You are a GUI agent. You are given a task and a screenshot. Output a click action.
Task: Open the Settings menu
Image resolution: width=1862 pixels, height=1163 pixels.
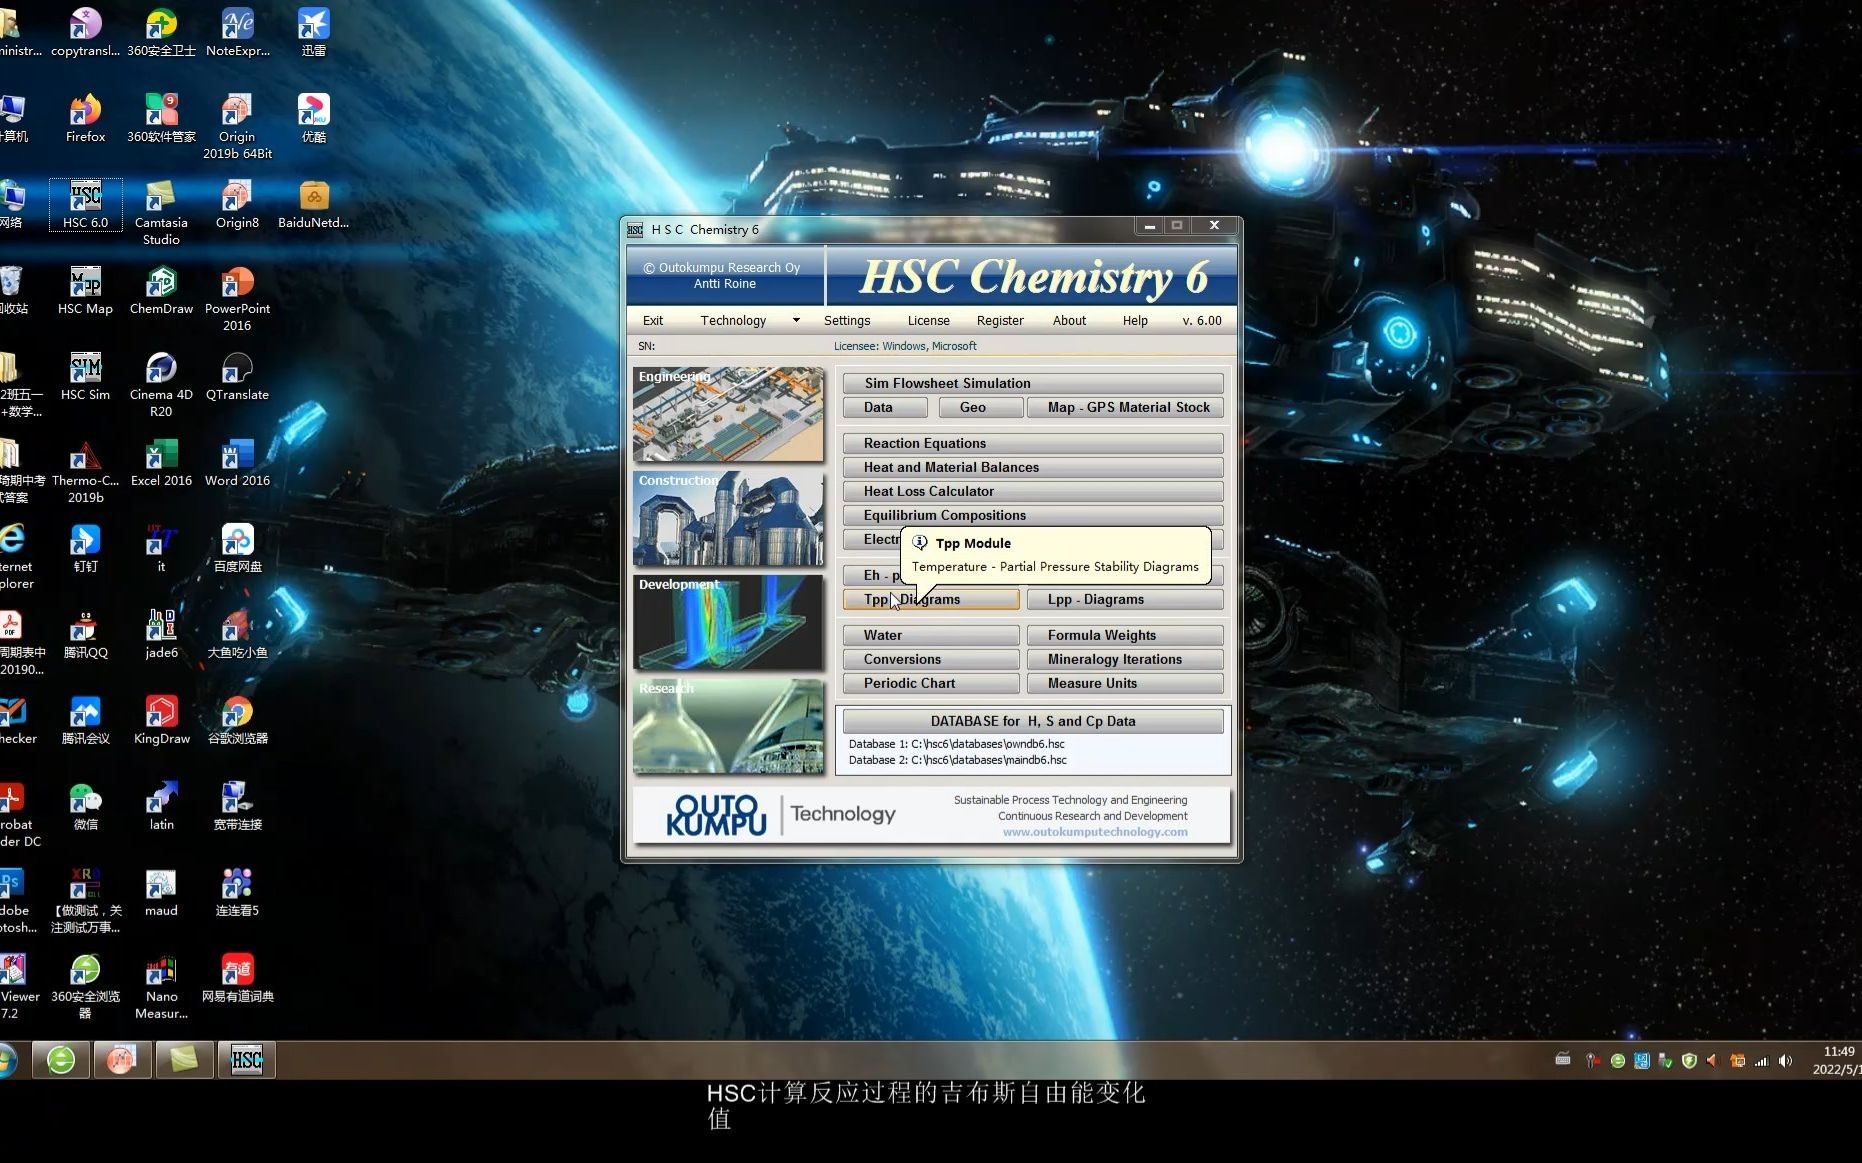[847, 320]
